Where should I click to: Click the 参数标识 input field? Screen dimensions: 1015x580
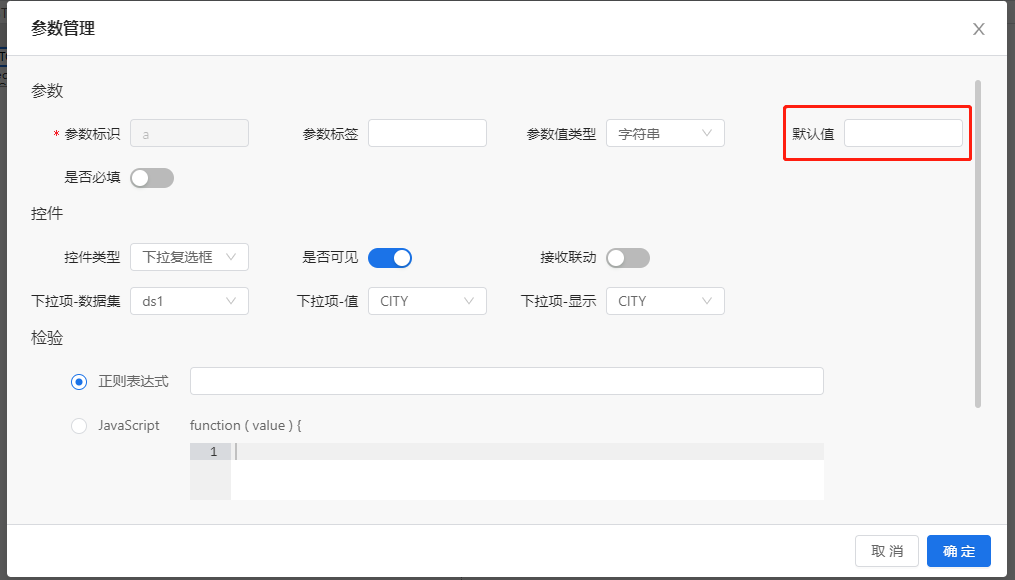(x=189, y=133)
